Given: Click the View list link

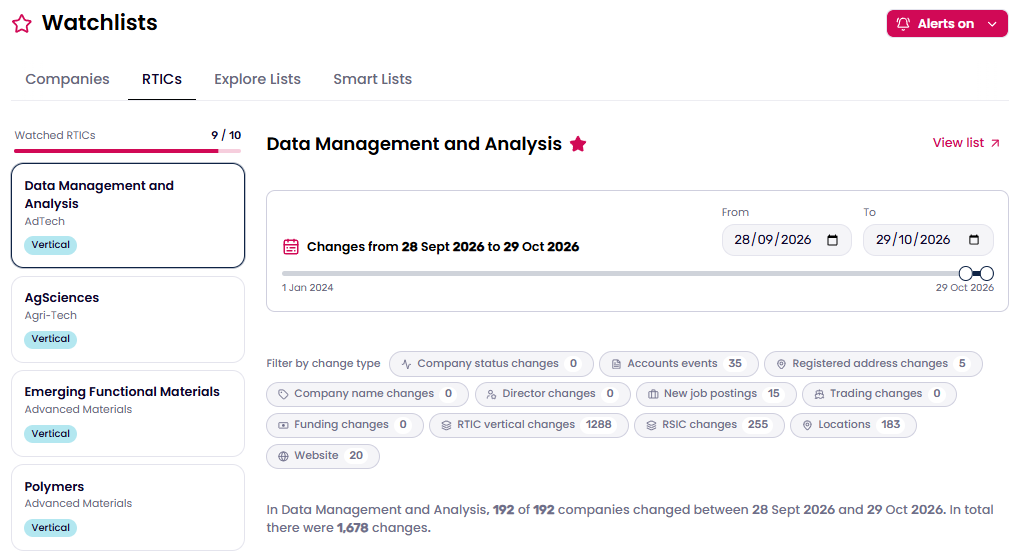Looking at the screenshot, I should pos(966,143).
